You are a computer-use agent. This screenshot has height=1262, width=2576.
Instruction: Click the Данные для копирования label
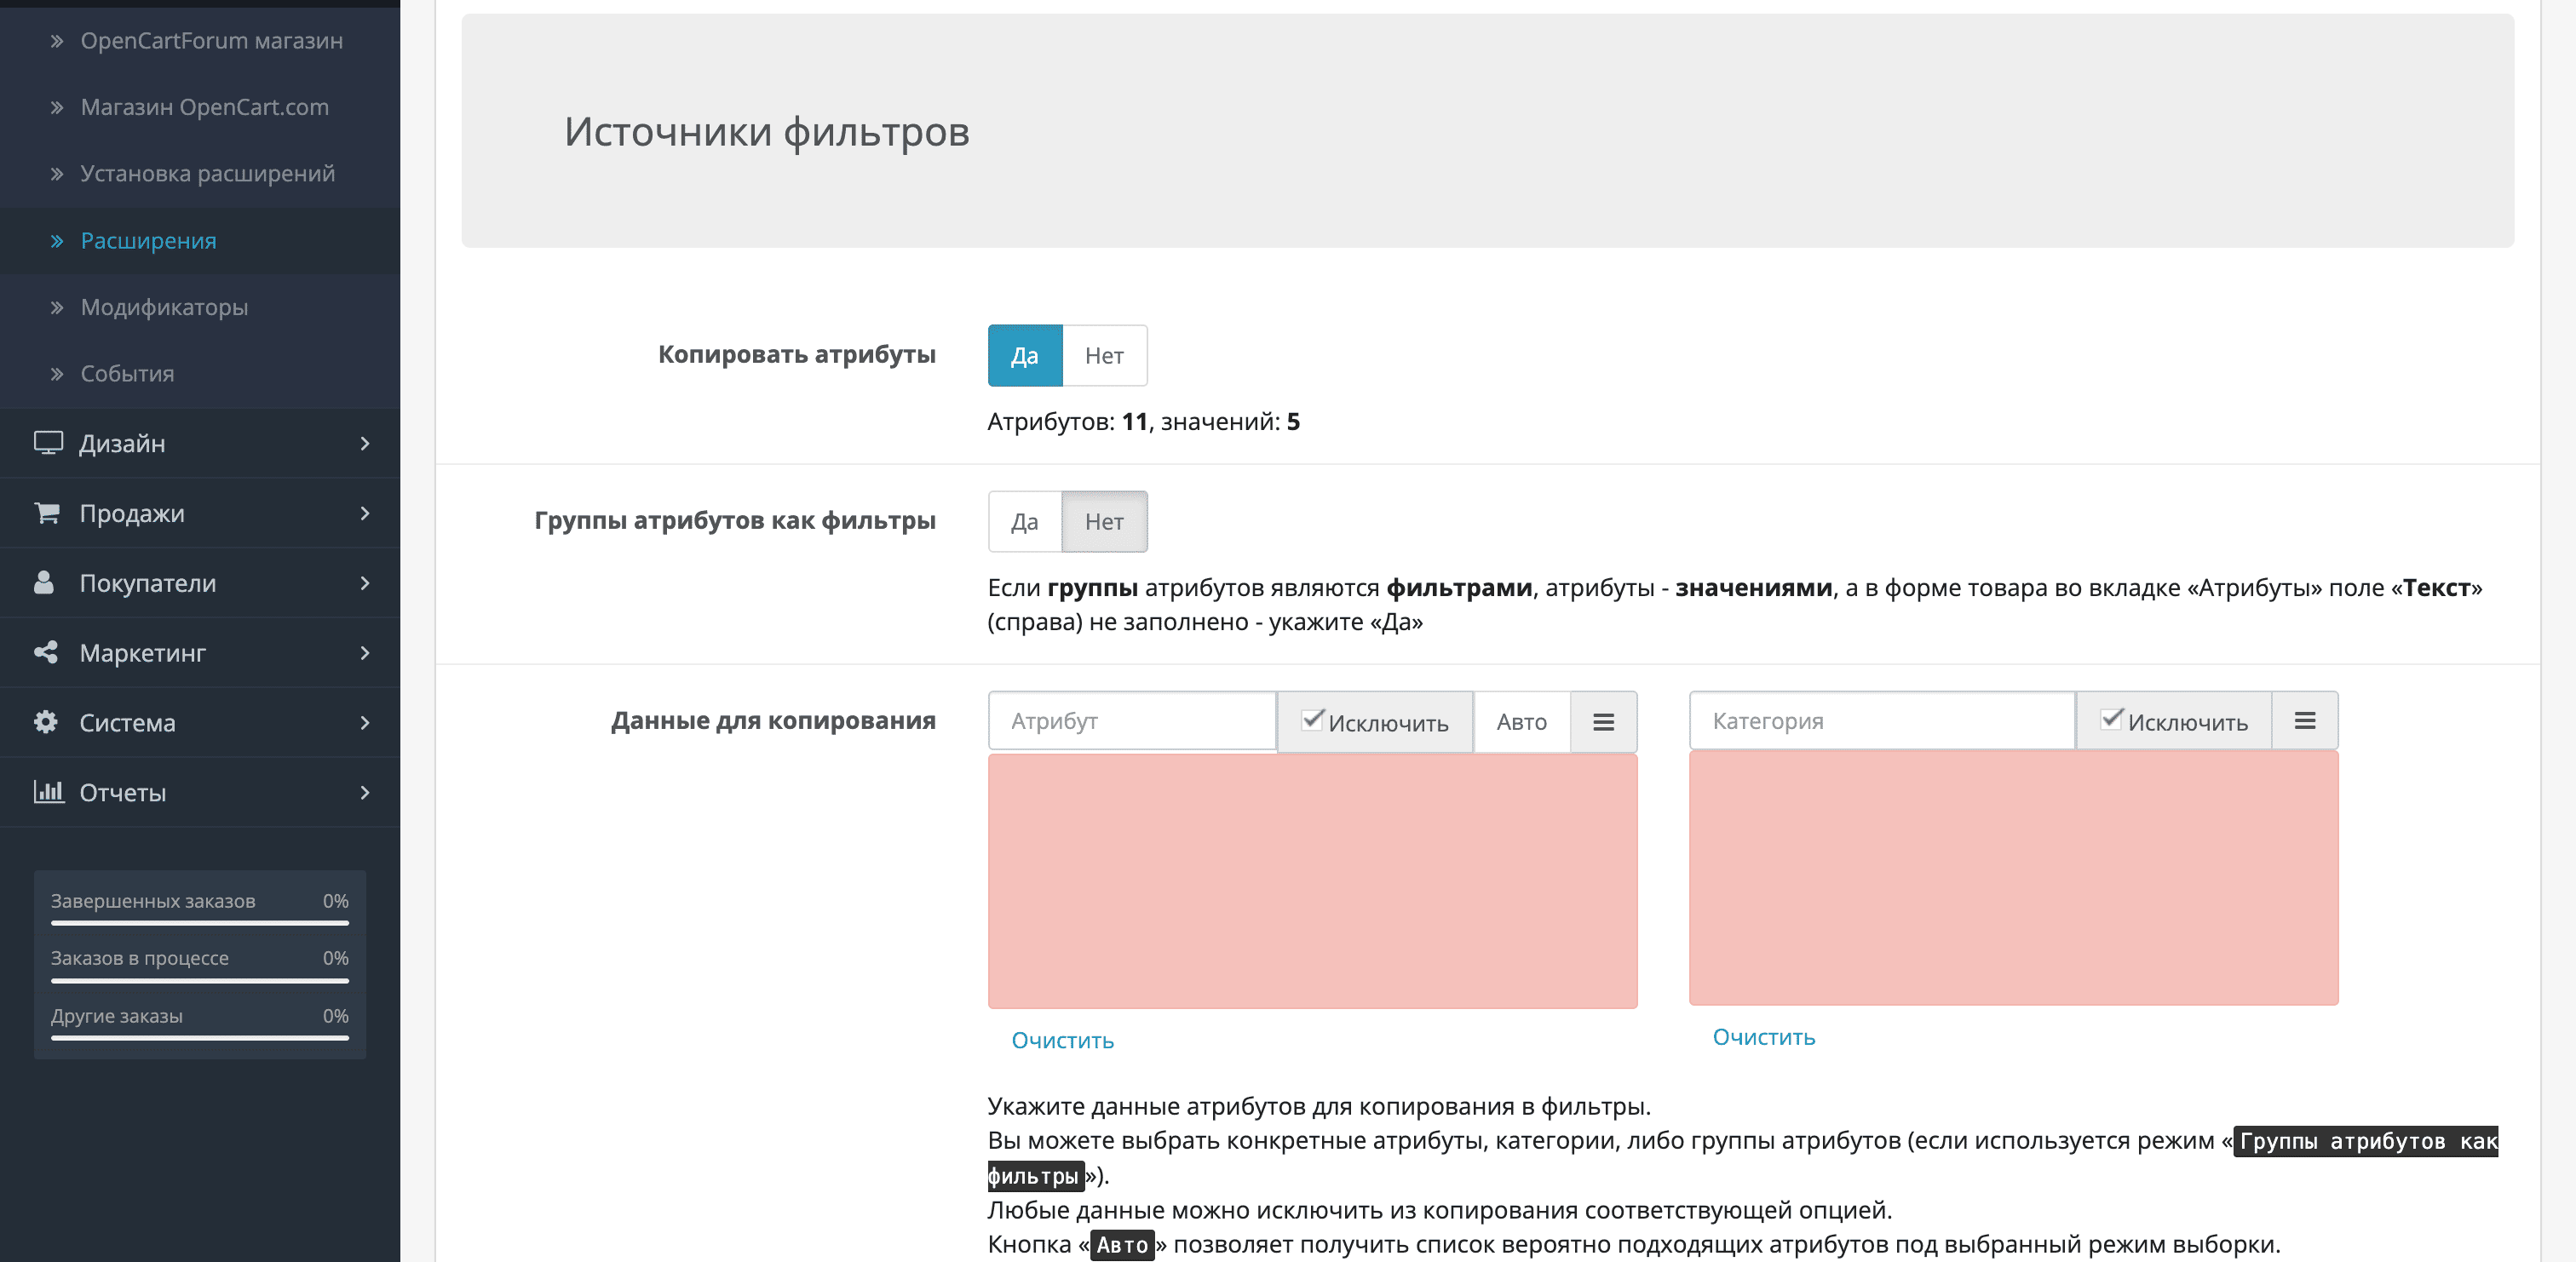click(773, 721)
